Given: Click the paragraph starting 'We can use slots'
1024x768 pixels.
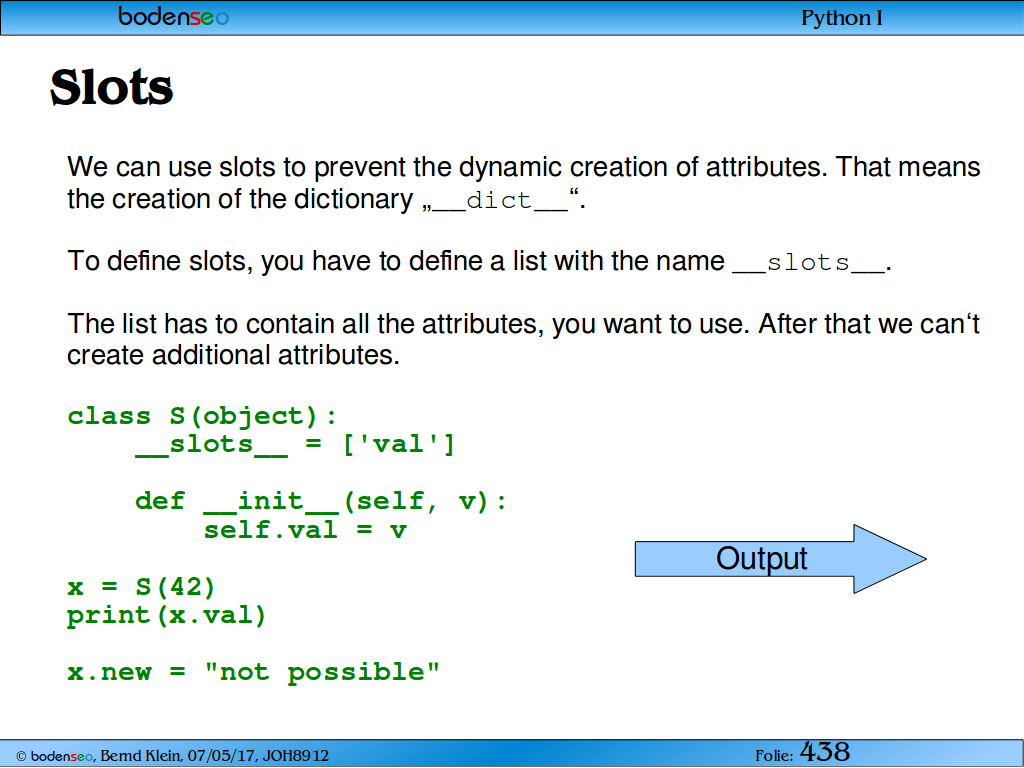Looking at the screenshot, I should pyautogui.click(x=524, y=183).
